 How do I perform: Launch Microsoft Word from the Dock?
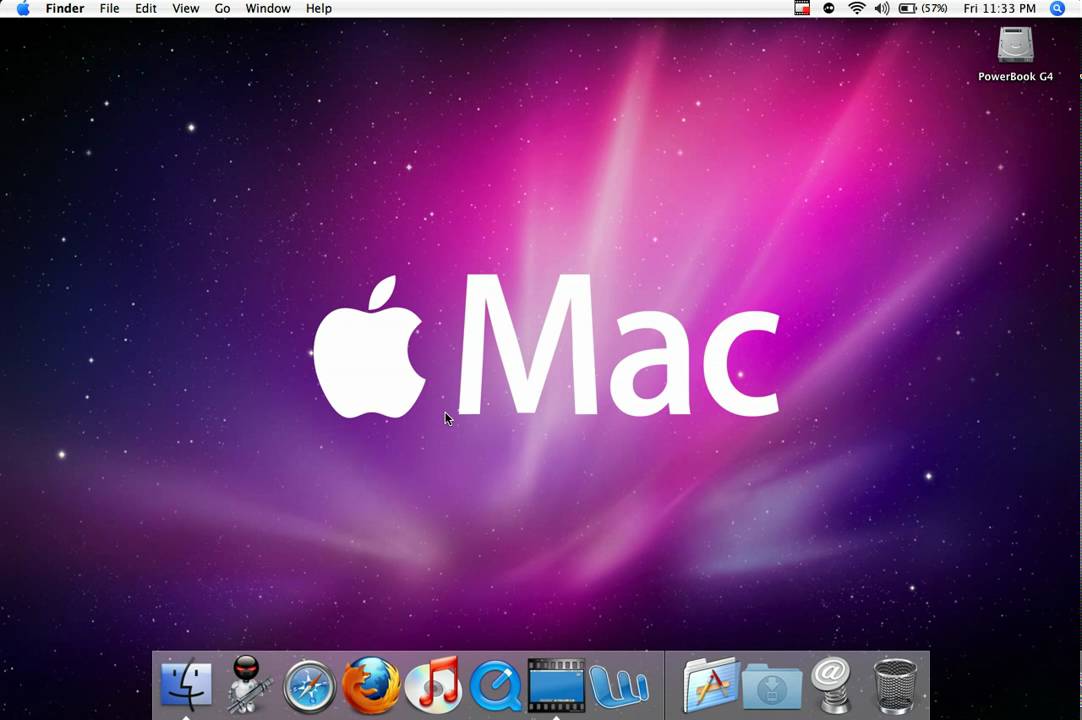click(x=619, y=687)
